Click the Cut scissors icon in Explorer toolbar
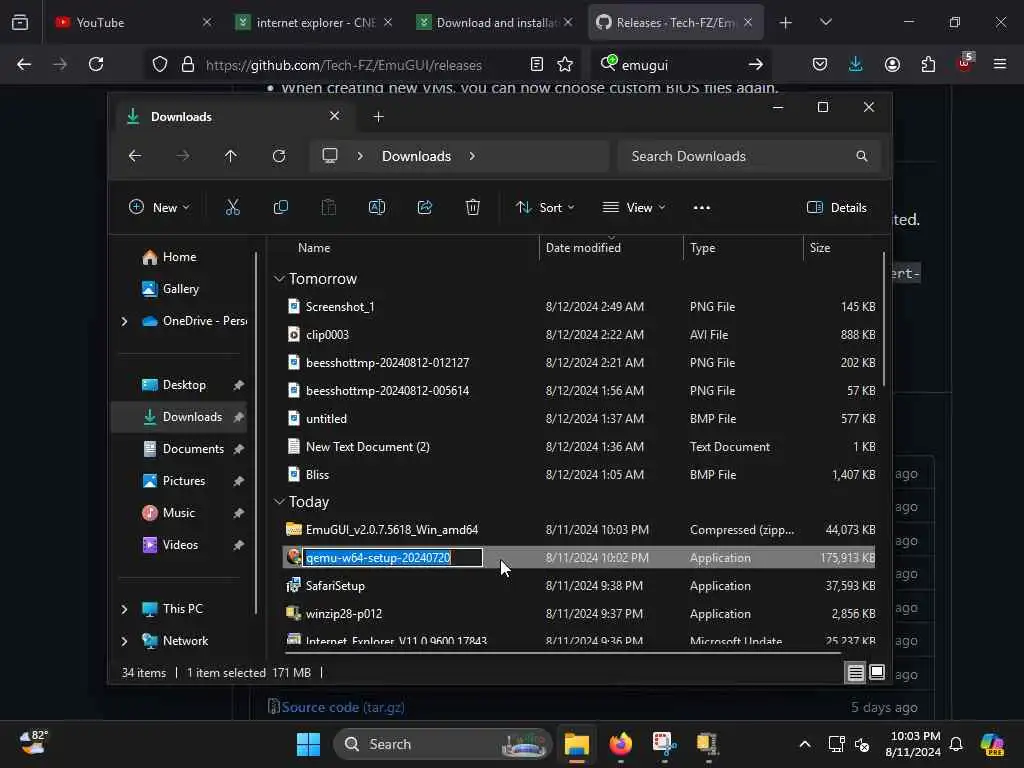The height and width of the screenshot is (768, 1024). pyautogui.click(x=232, y=208)
